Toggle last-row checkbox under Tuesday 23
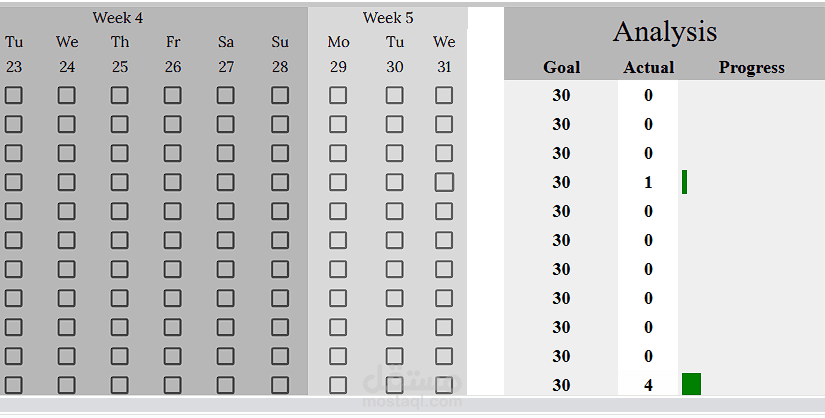Viewport: 825px width, 418px height. 14,385
